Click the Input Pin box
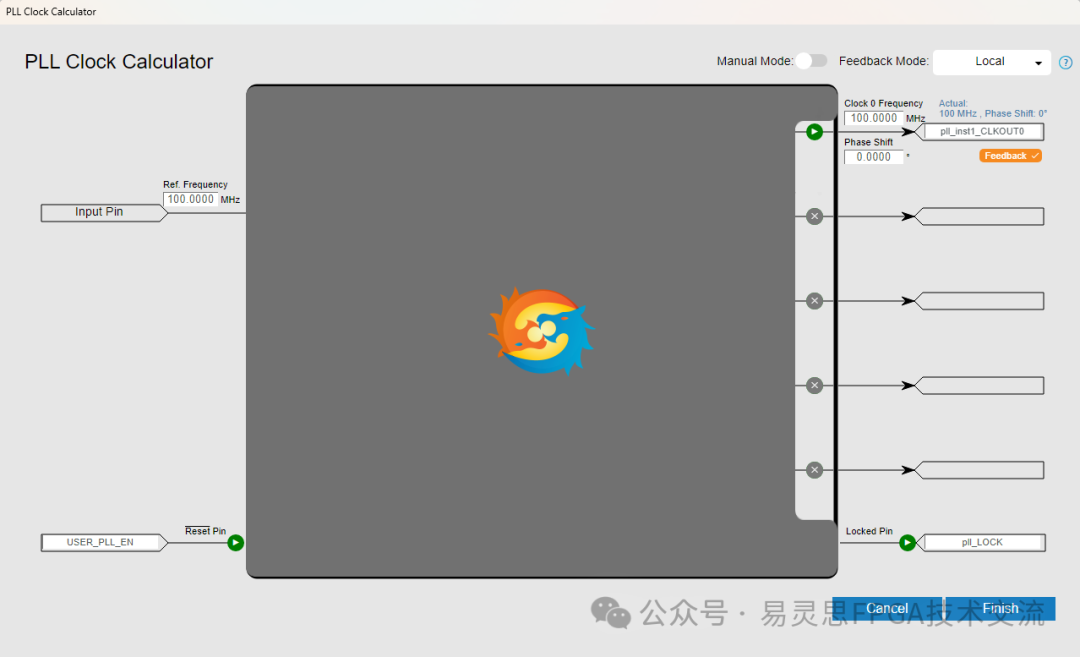 click(x=99, y=212)
